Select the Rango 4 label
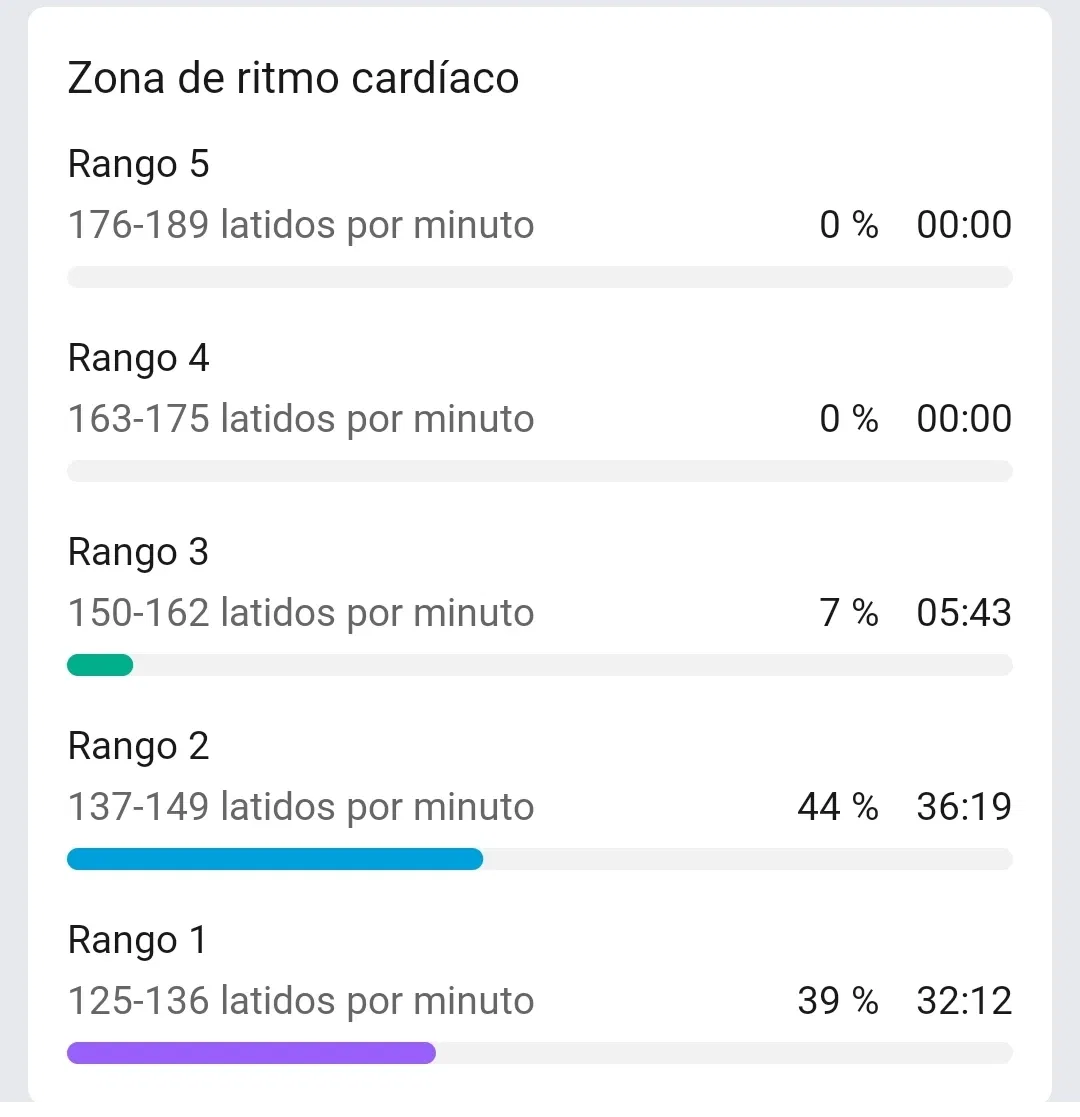 (x=139, y=358)
